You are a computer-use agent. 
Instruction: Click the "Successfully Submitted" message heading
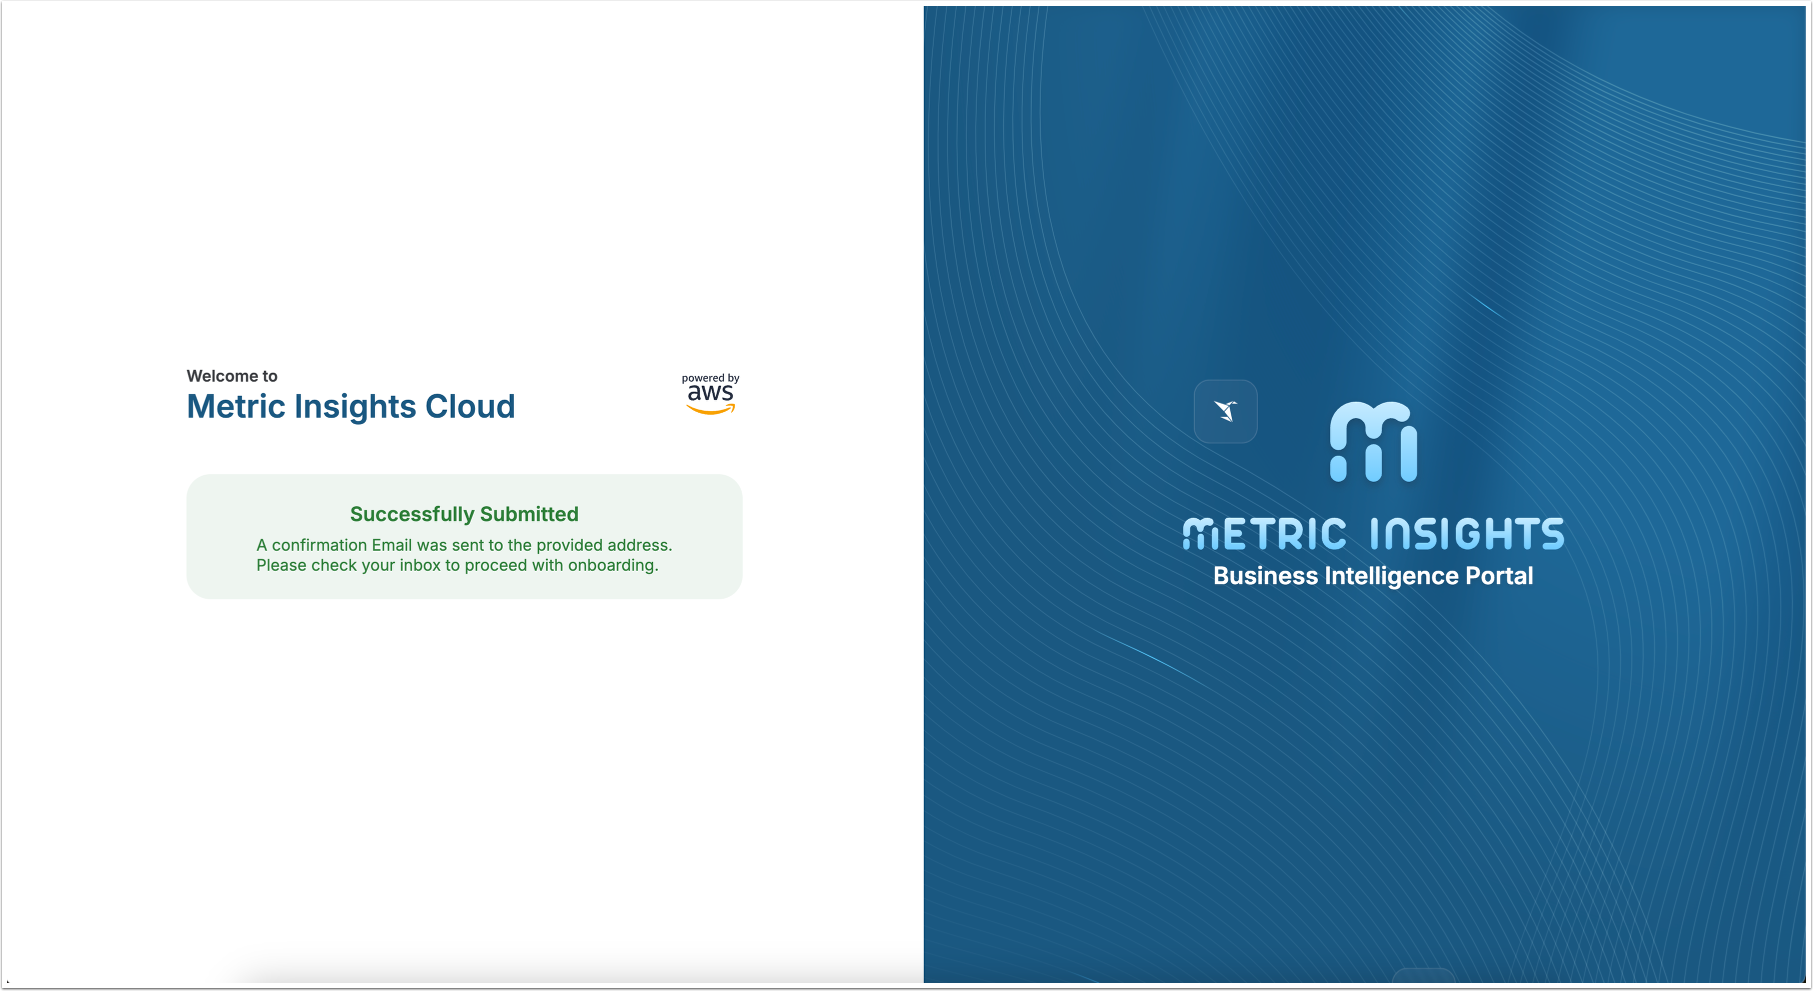click(x=464, y=514)
